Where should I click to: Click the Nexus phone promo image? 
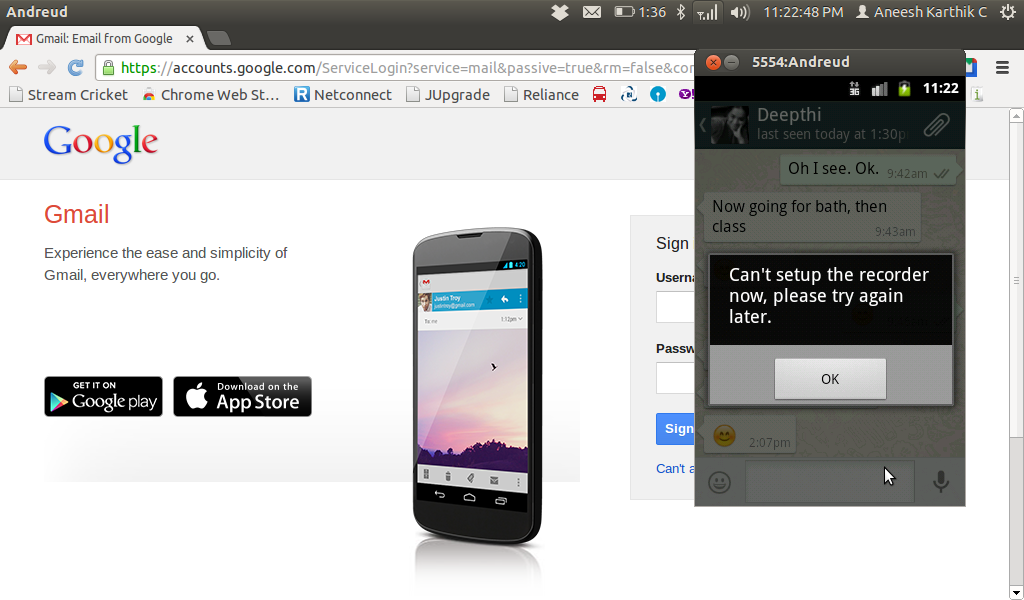(477, 385)
